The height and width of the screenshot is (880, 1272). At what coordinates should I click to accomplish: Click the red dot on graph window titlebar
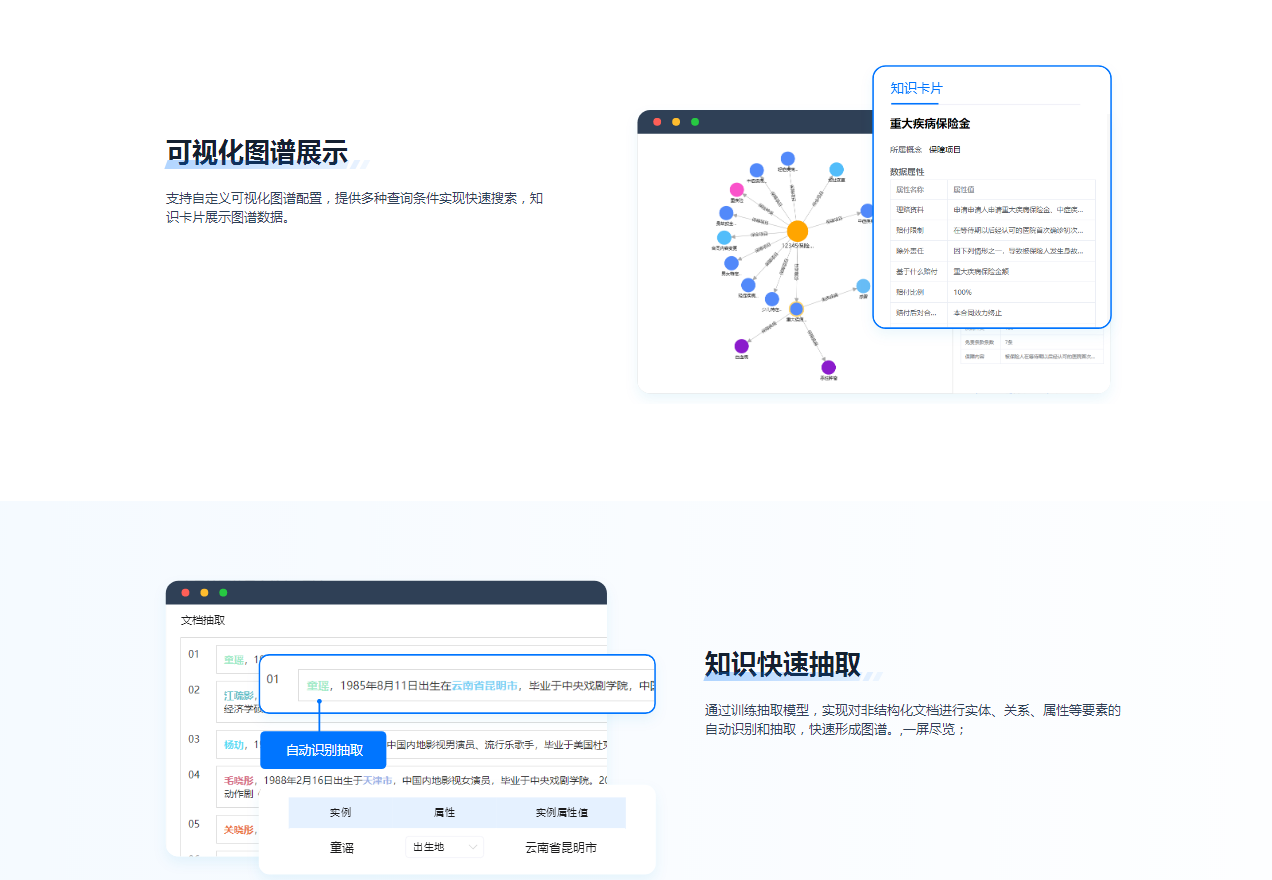657,122
